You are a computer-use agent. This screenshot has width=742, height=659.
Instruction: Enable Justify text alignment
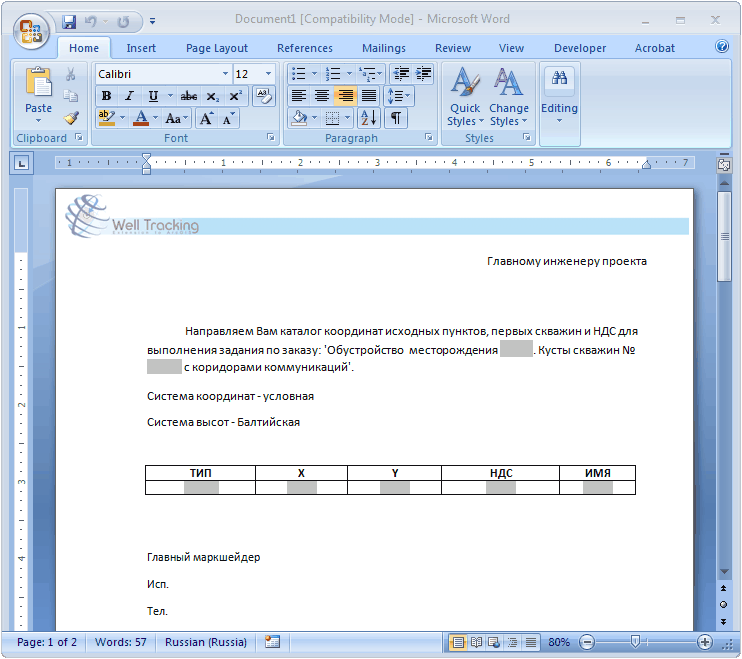369,96
